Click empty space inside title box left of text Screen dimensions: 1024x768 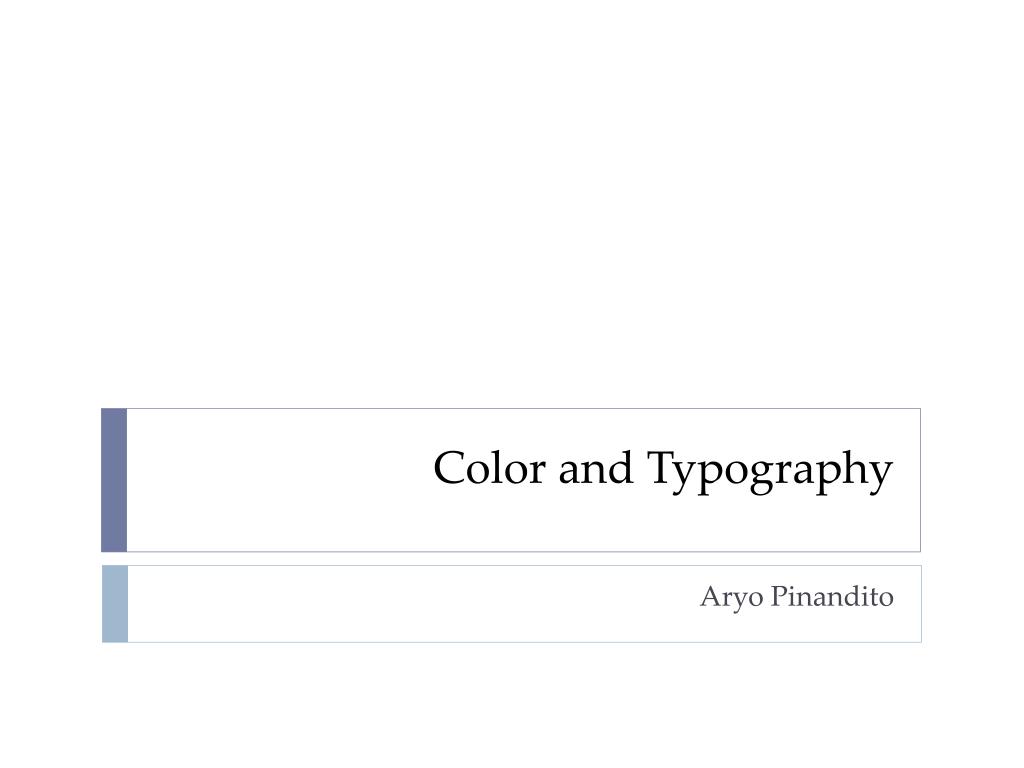274,480
